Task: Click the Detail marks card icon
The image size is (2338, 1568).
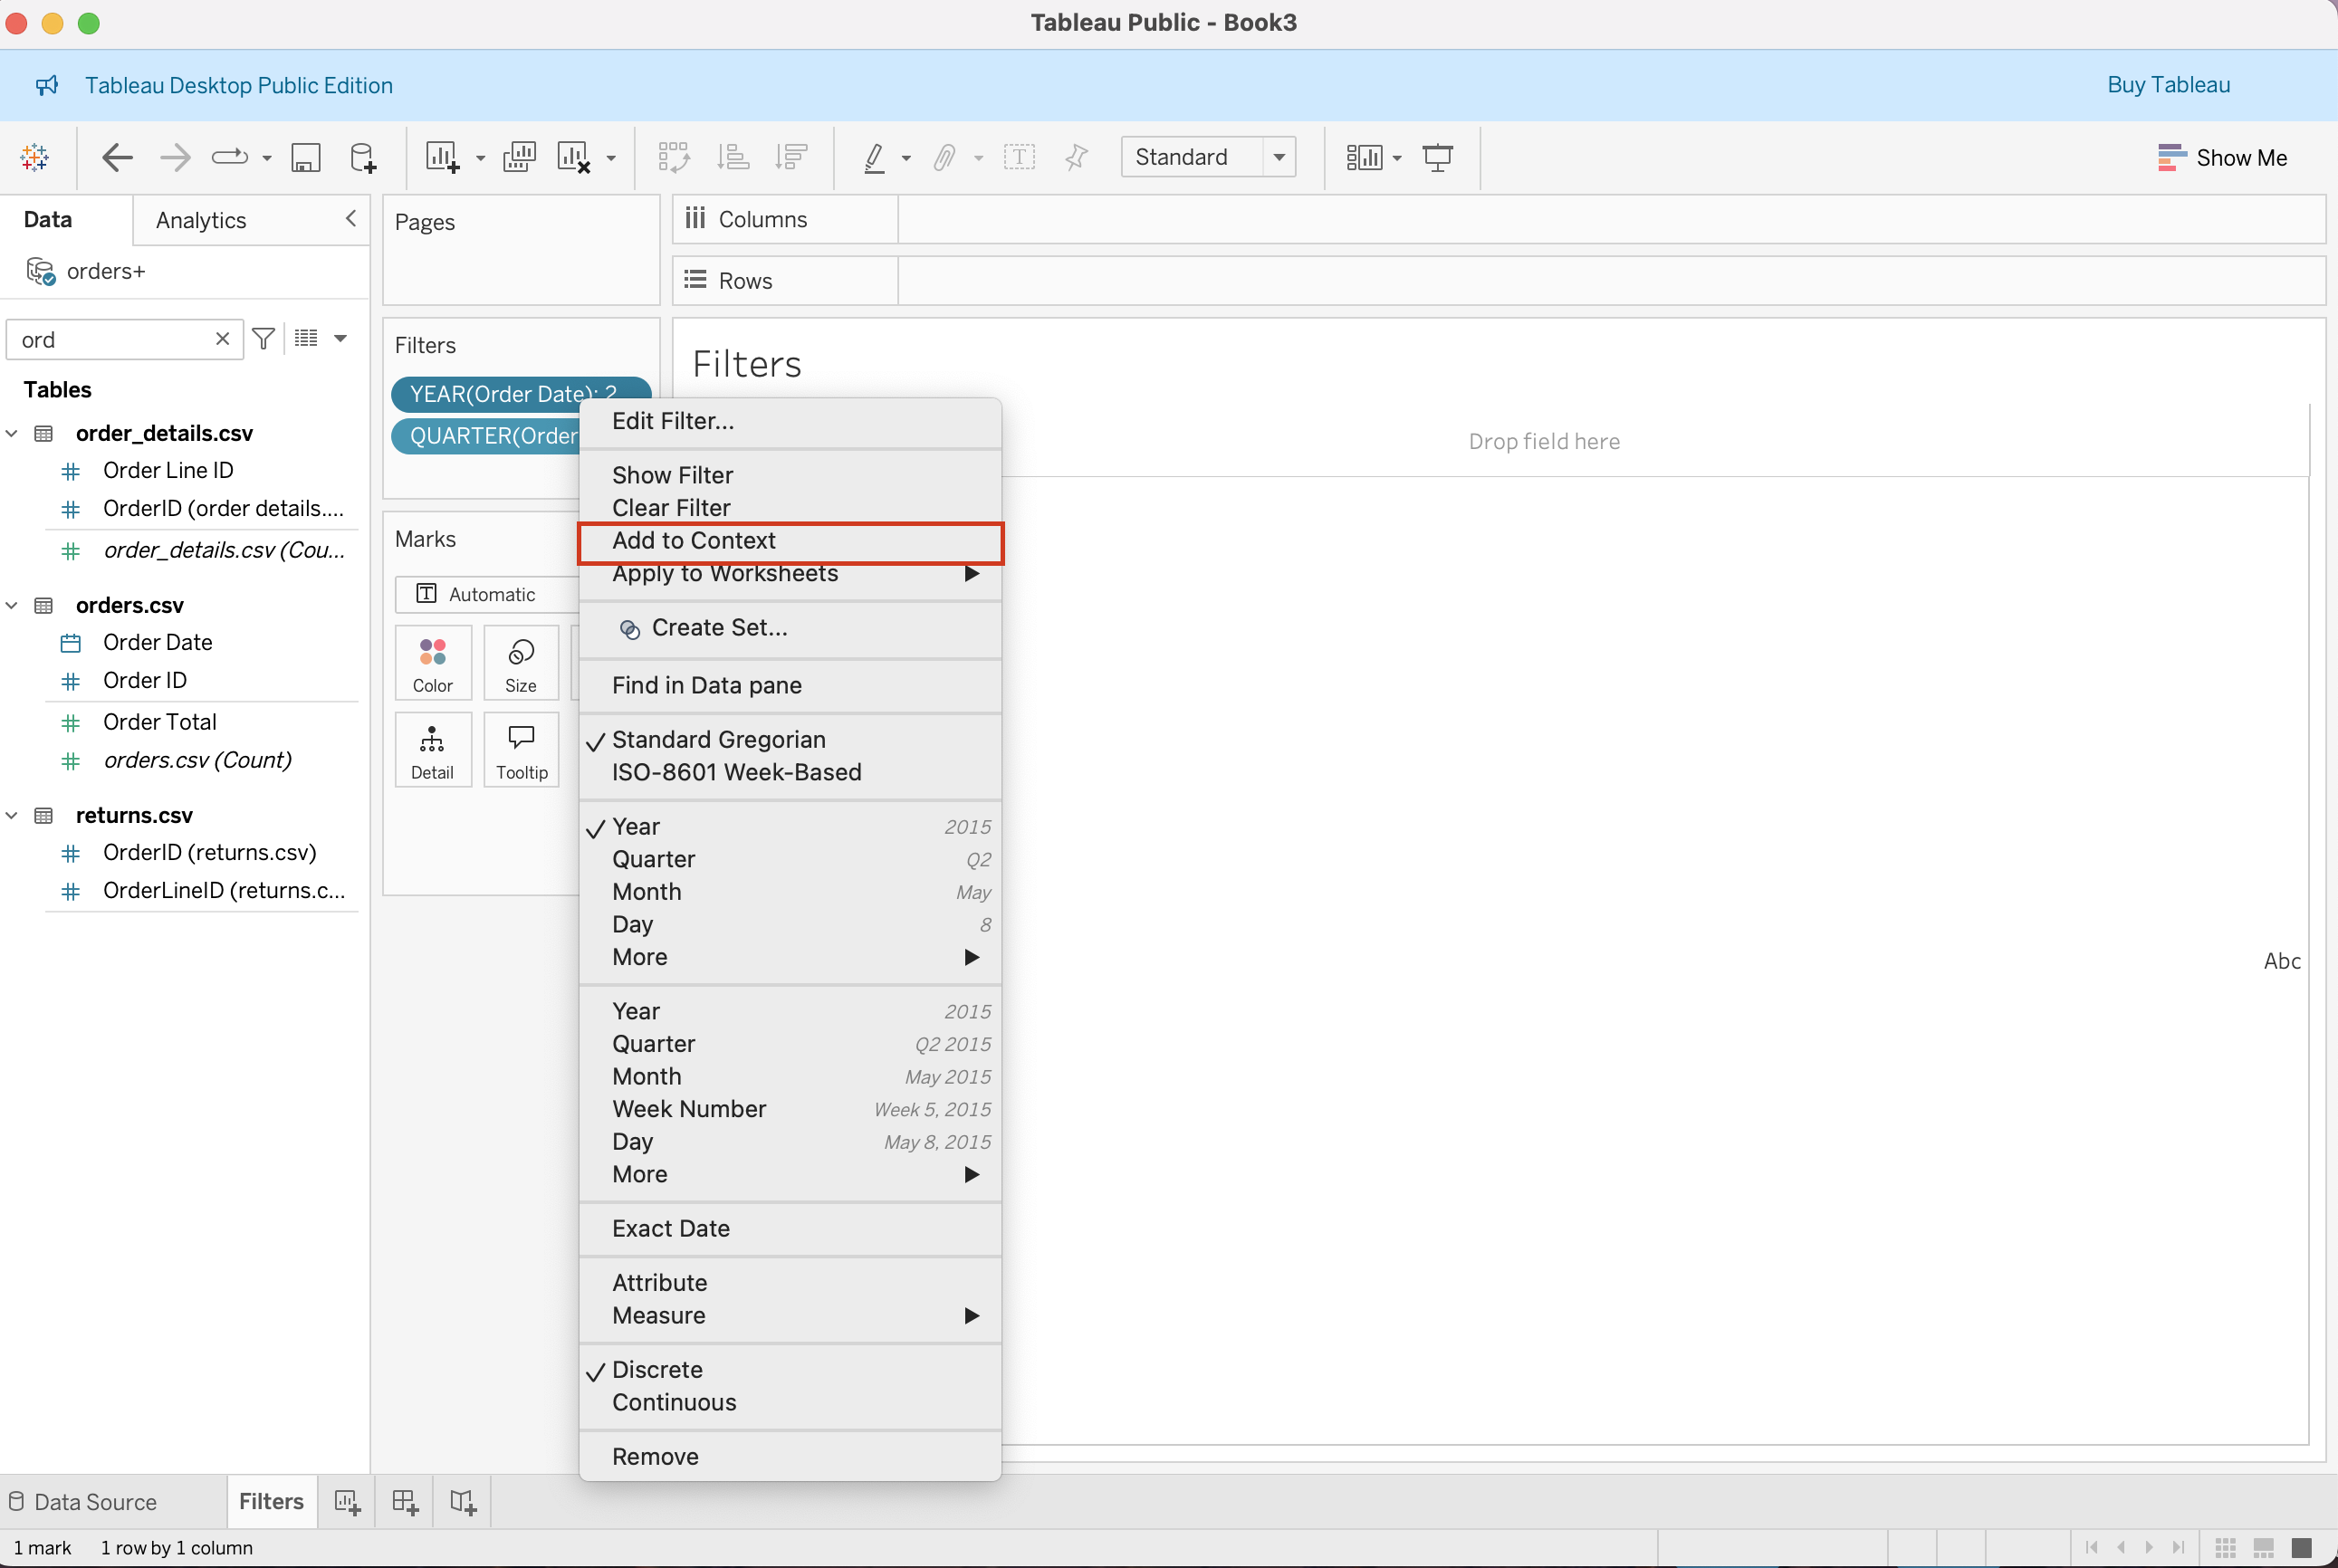Action: point(432,750)
